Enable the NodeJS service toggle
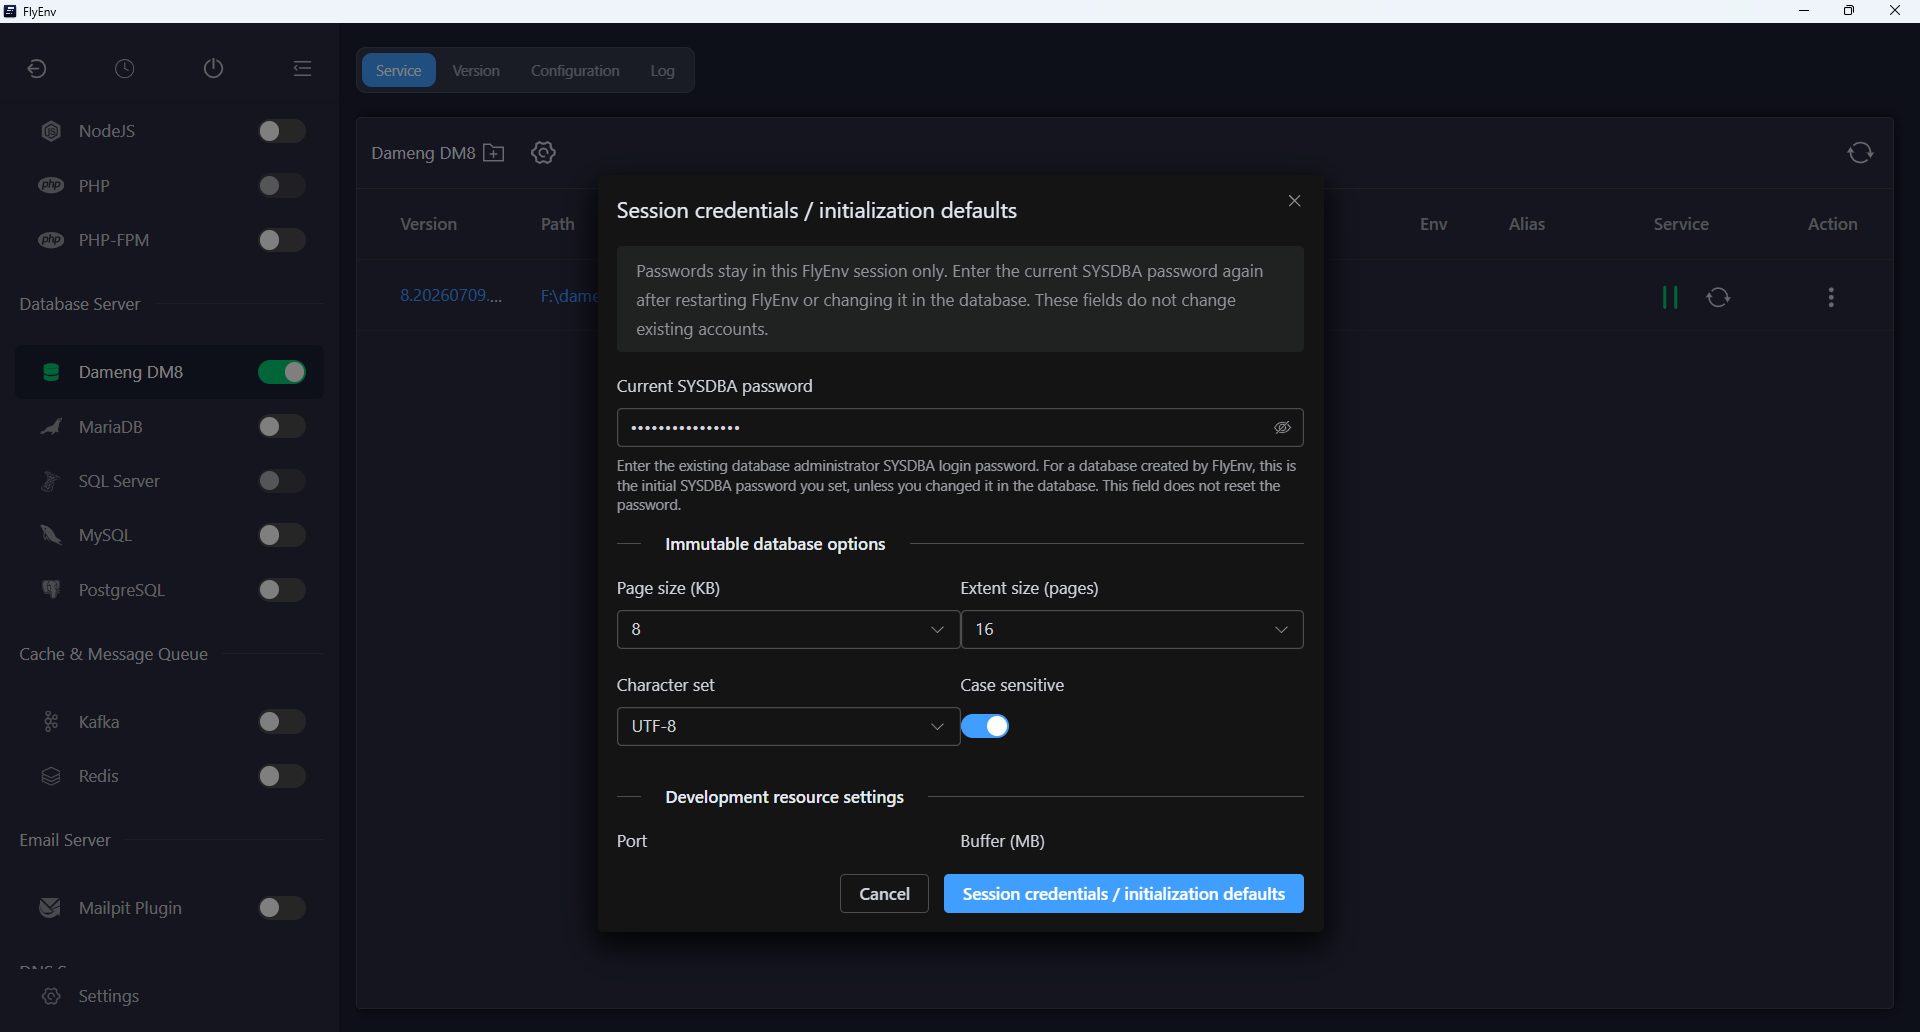 pyautogui.click(x=281, y=131)
